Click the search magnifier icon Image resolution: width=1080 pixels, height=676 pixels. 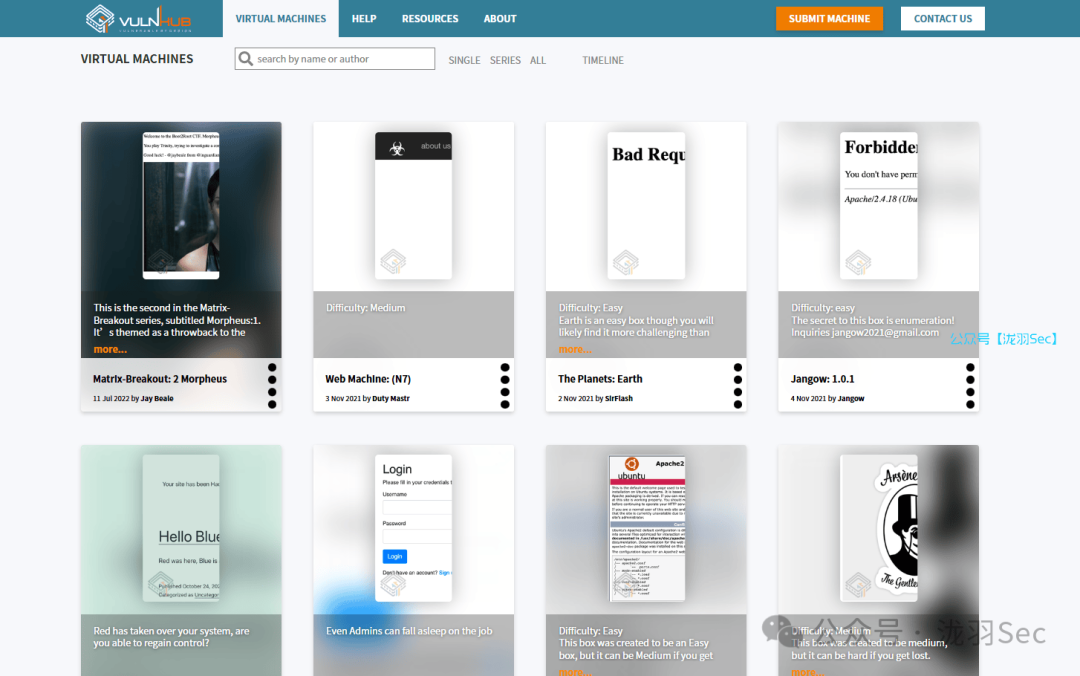pos(245,59)
